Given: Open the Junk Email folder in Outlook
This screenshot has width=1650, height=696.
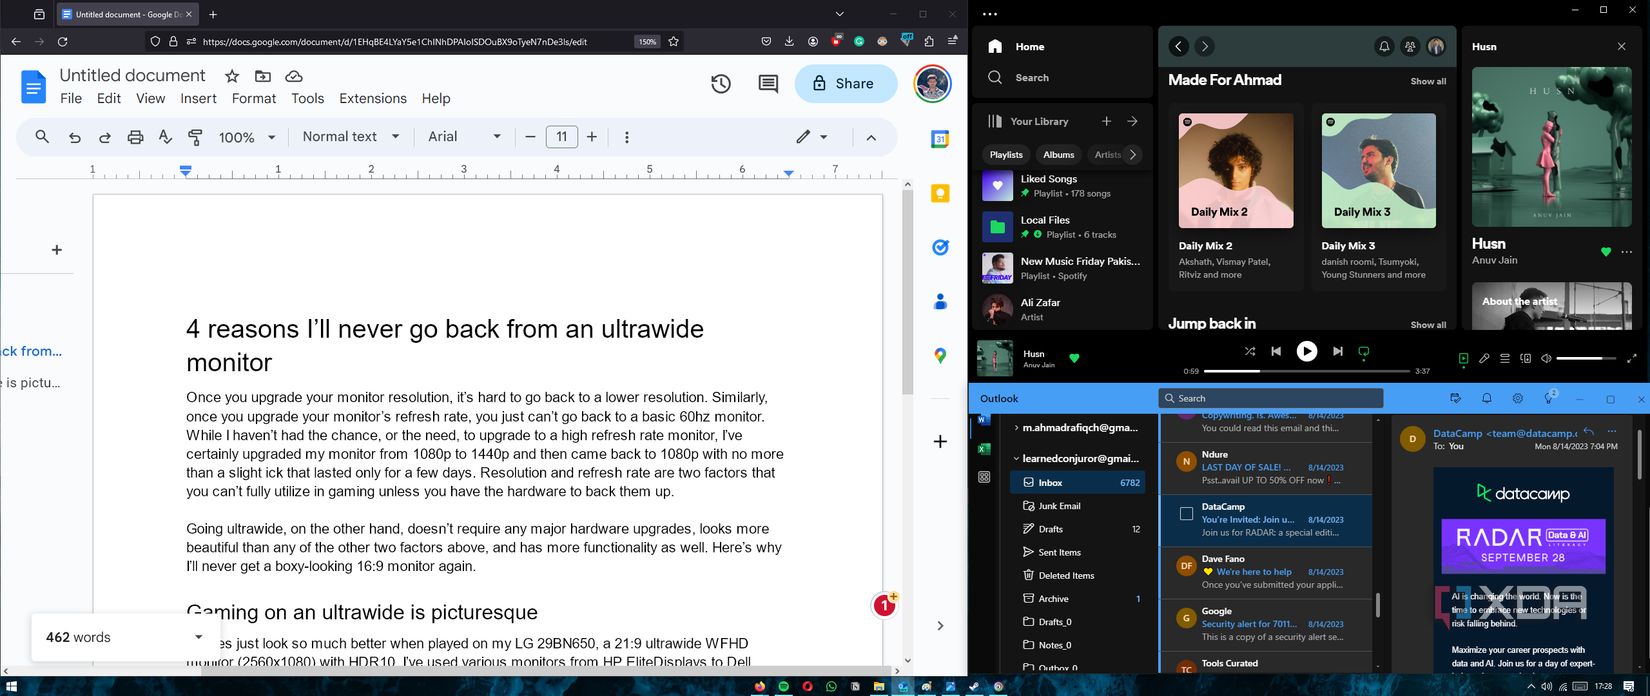Looking at the screenshot, I should click(x=1077, y=506).
